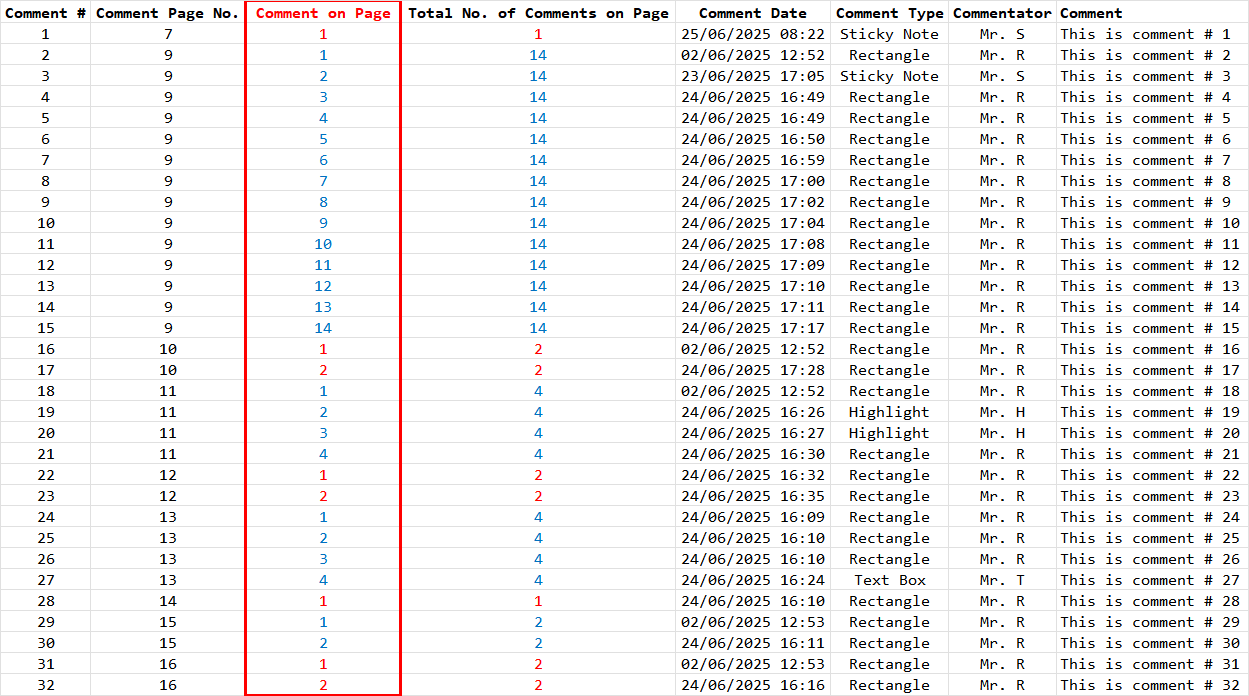
Task: Select blue total "4" in comment 27 row
Action: (538, 580)
